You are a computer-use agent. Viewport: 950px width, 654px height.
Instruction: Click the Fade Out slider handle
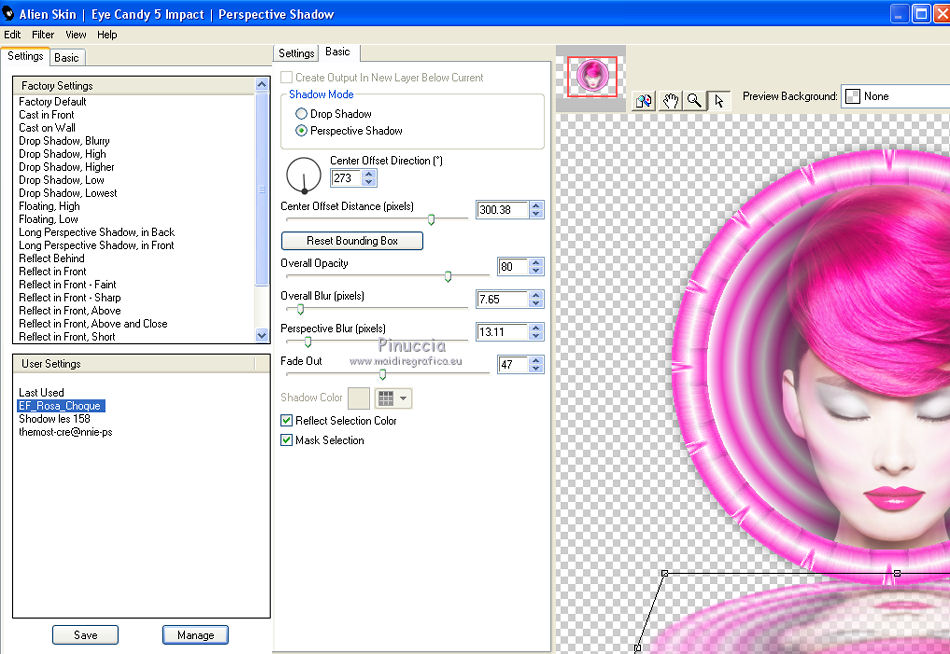382,375
